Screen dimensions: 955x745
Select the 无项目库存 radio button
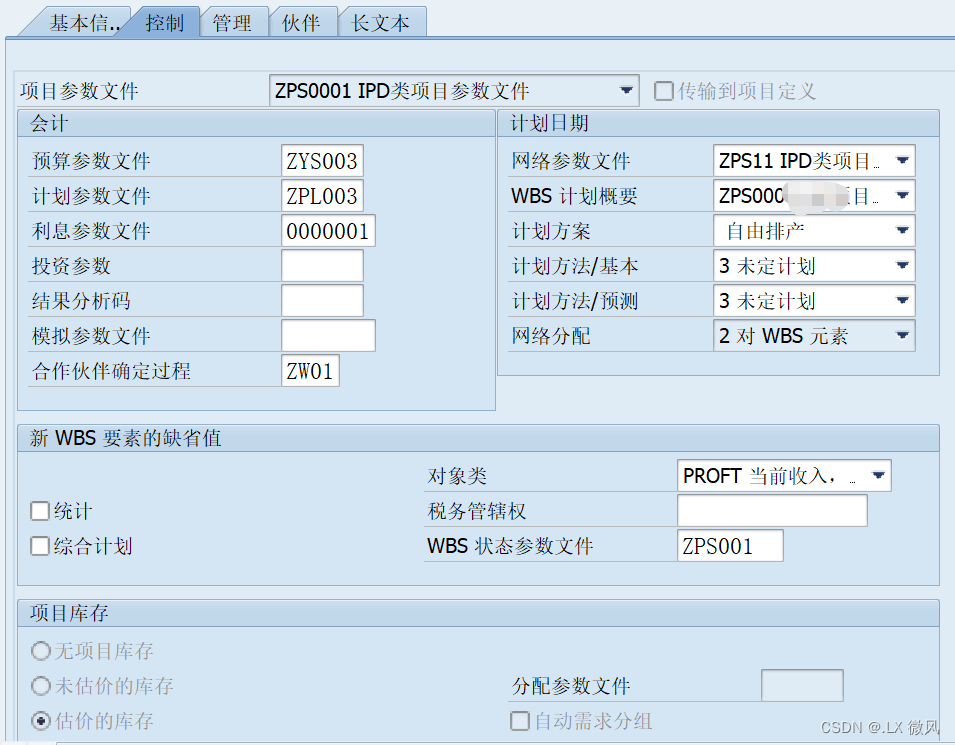(38, 651)
